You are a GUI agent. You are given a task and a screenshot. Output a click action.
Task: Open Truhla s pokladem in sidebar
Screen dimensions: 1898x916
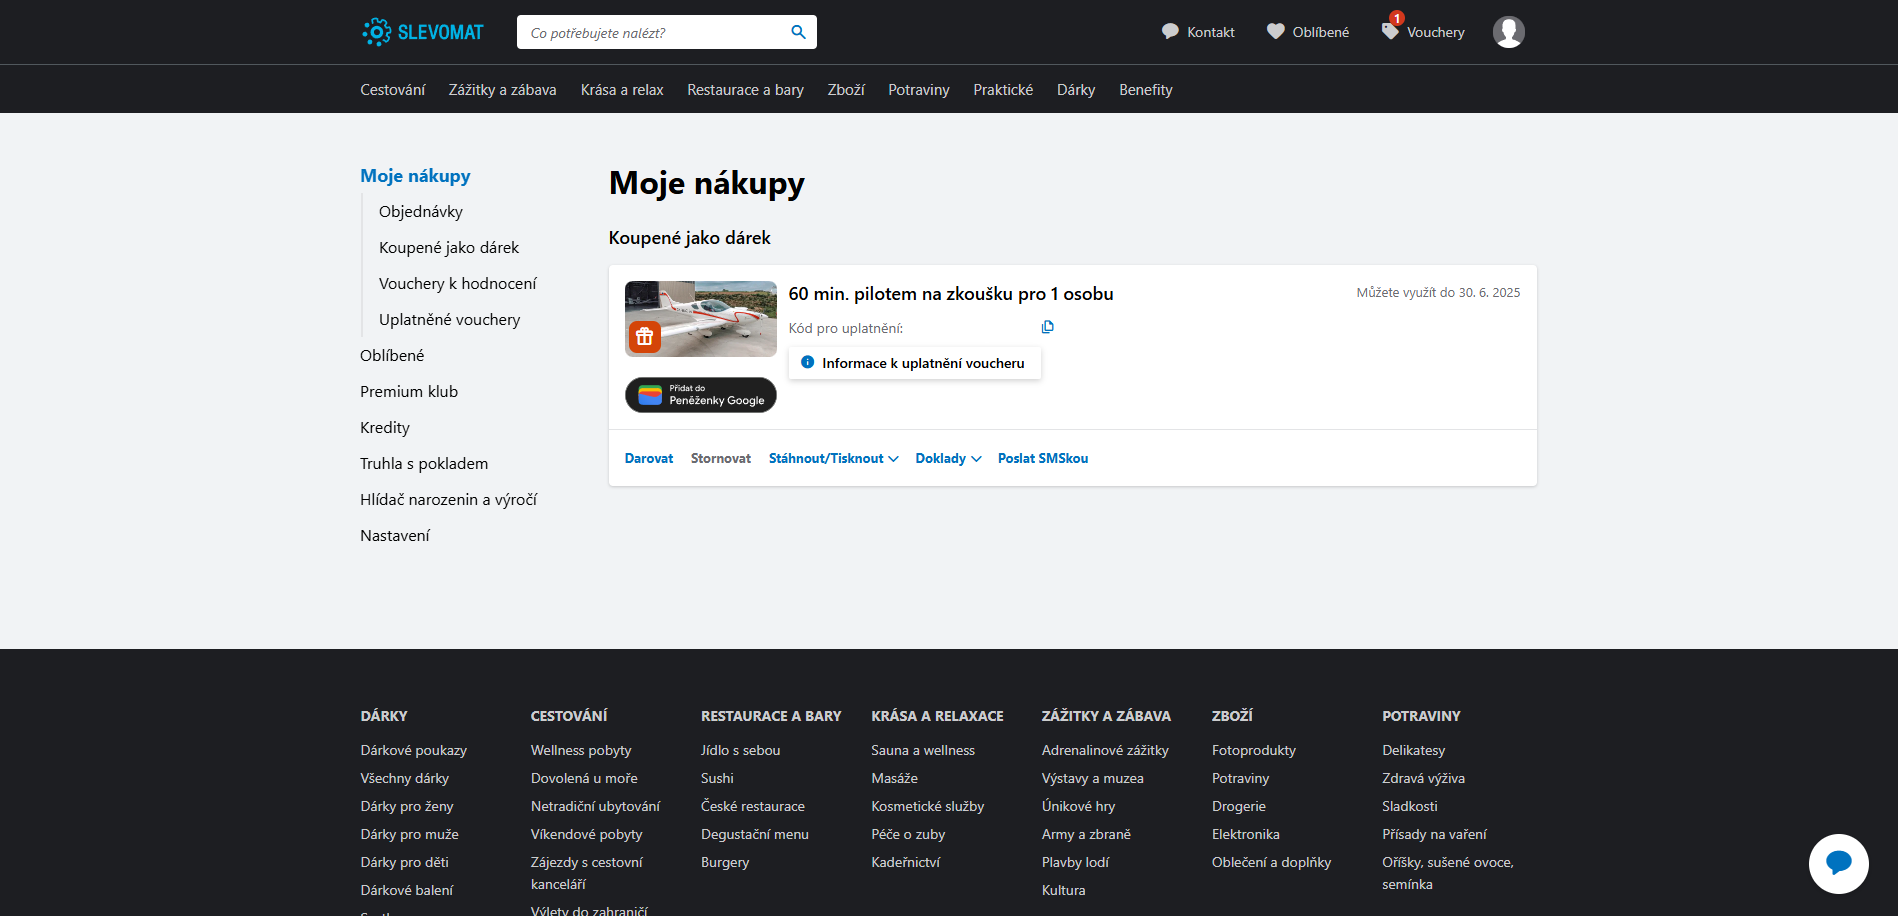424,464
